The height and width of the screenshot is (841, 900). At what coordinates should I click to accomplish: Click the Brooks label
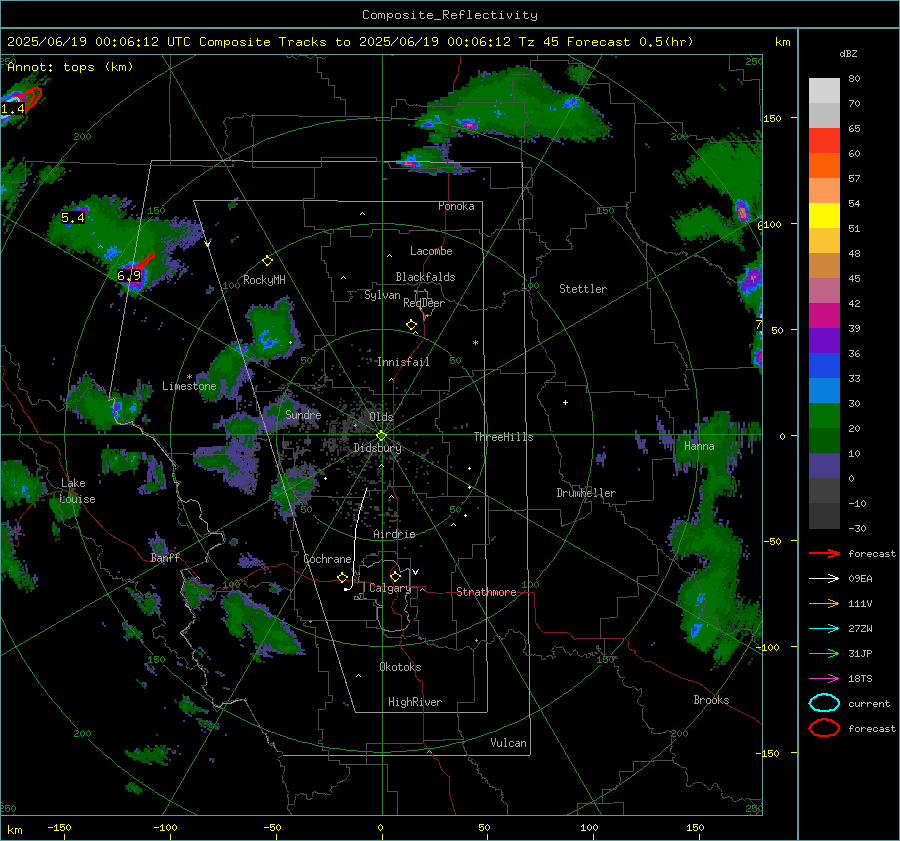711,700
